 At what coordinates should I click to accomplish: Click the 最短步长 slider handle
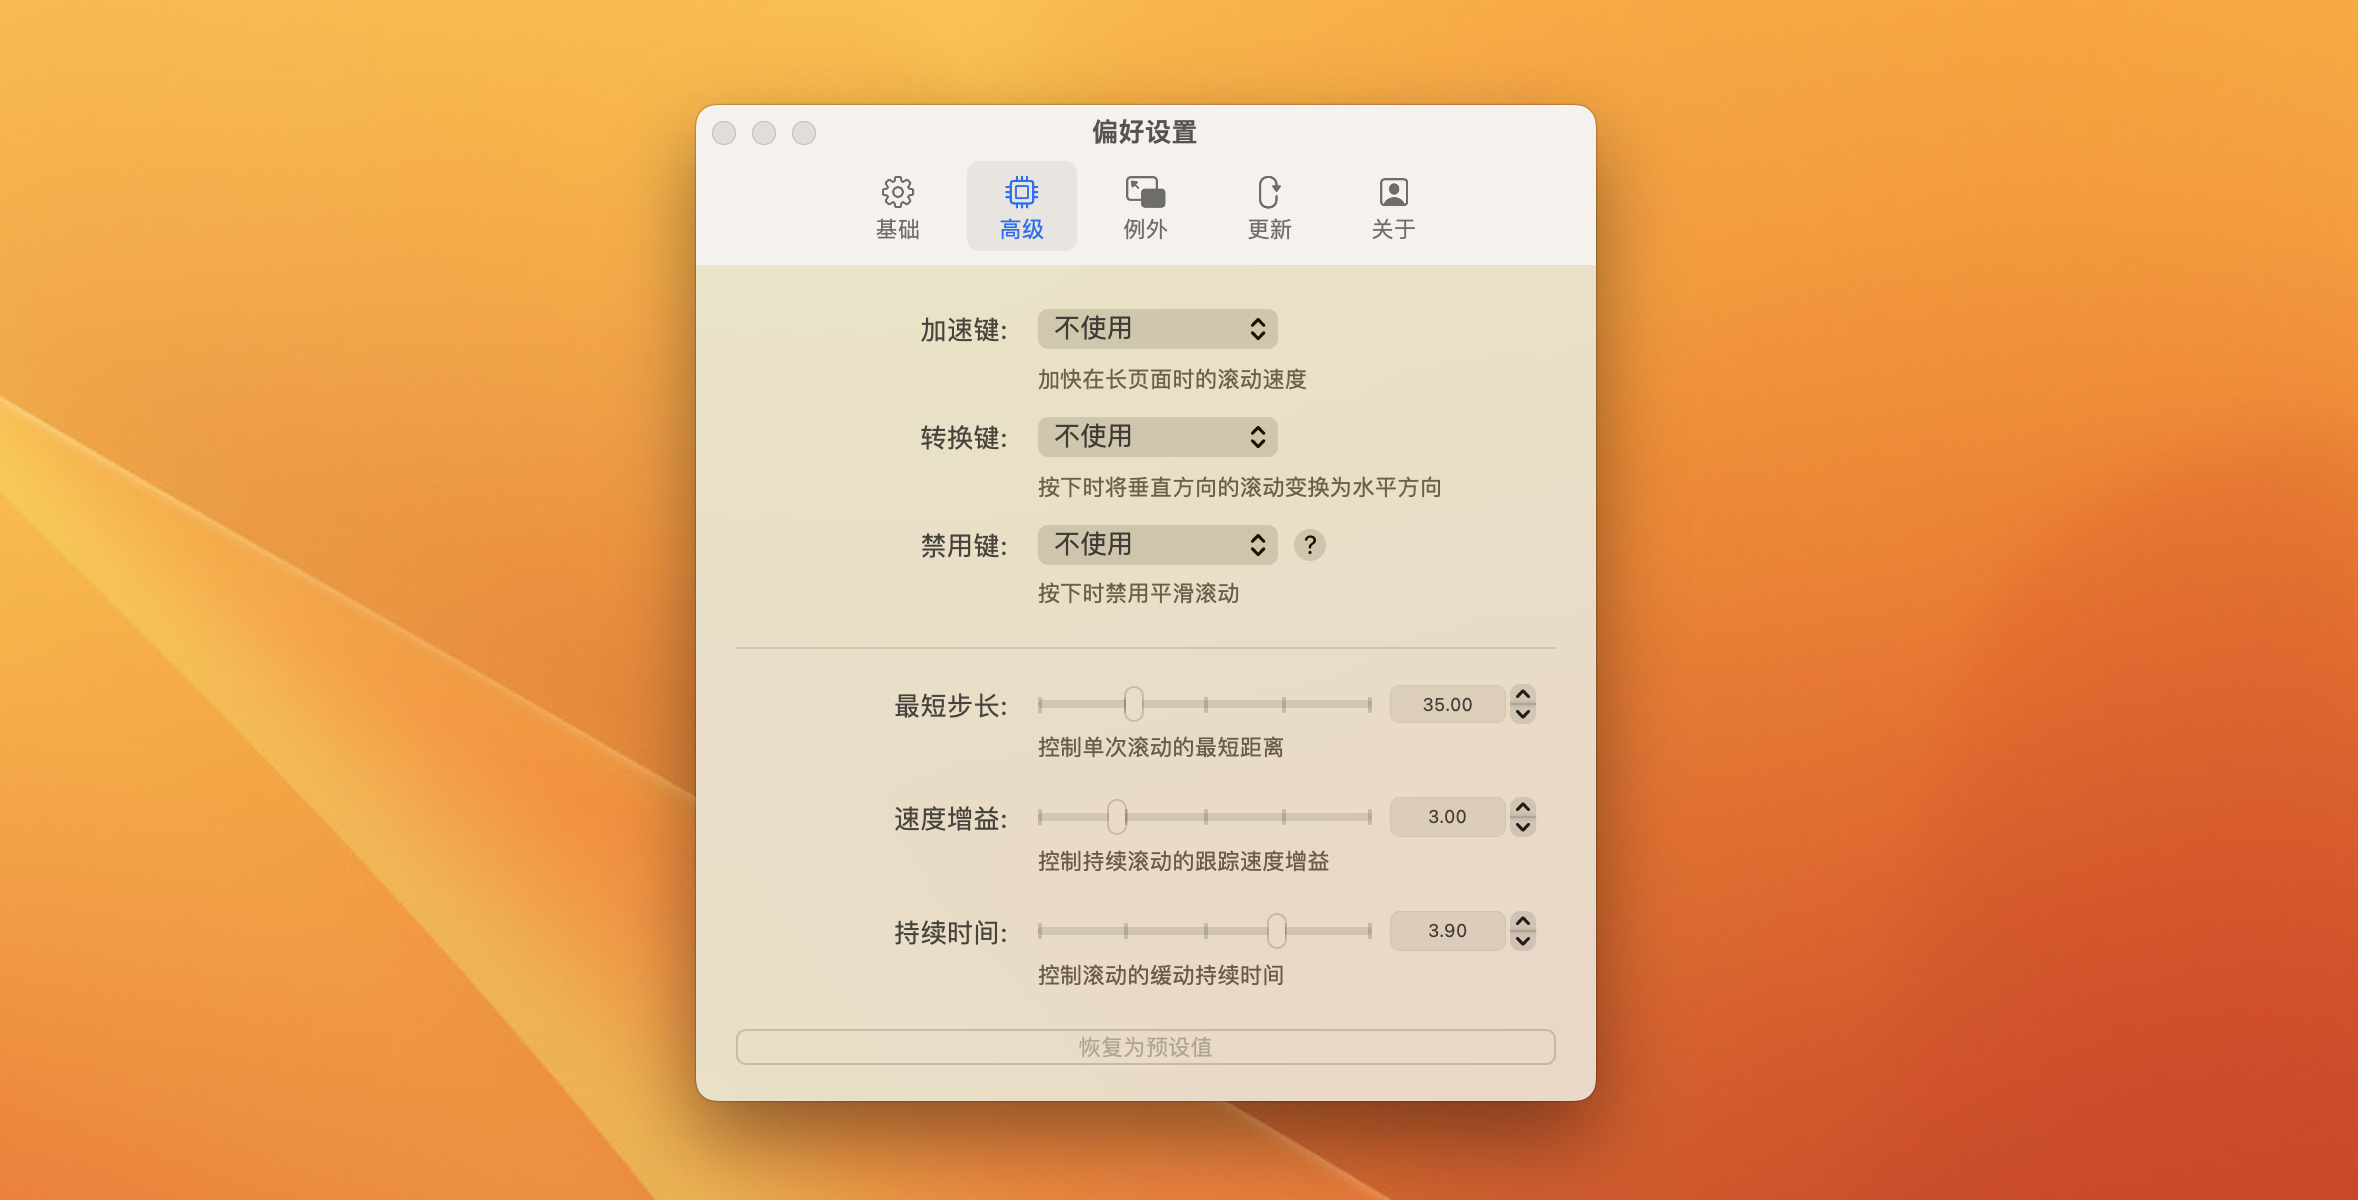[x=1133, y=704]
